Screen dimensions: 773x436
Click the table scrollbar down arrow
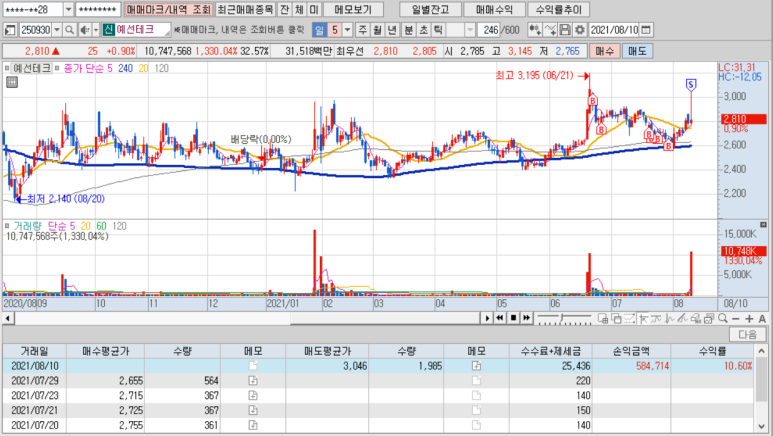[762, 426]
